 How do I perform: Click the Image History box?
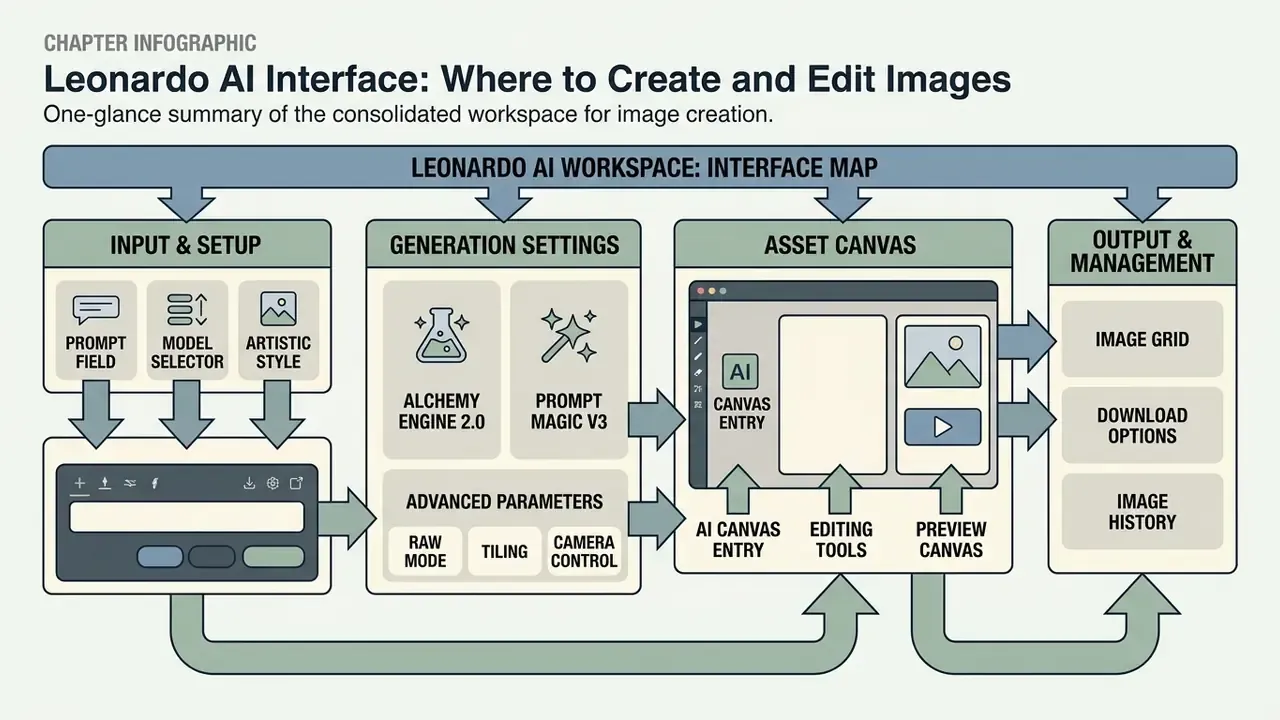pyautogui.click(x=1142, y=511)
